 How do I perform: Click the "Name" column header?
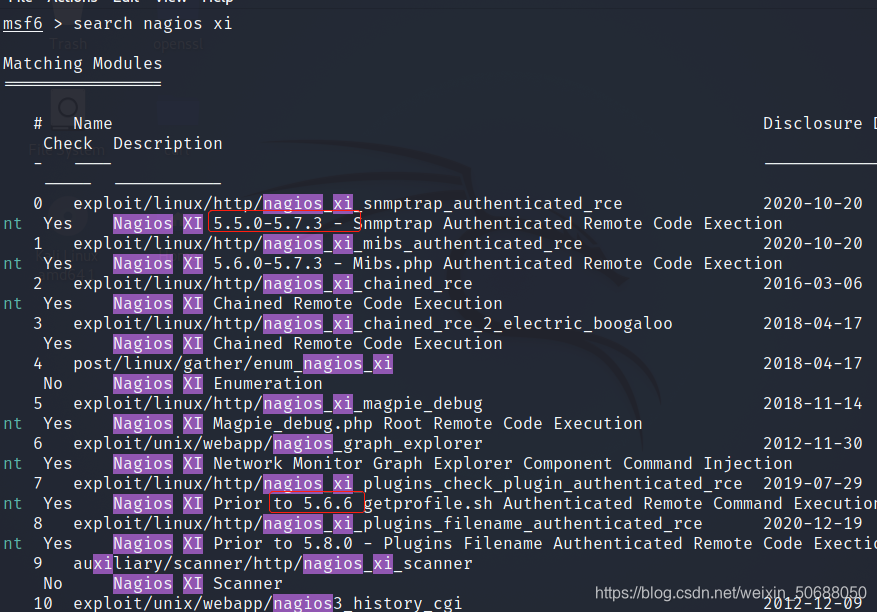pos(93,124)
